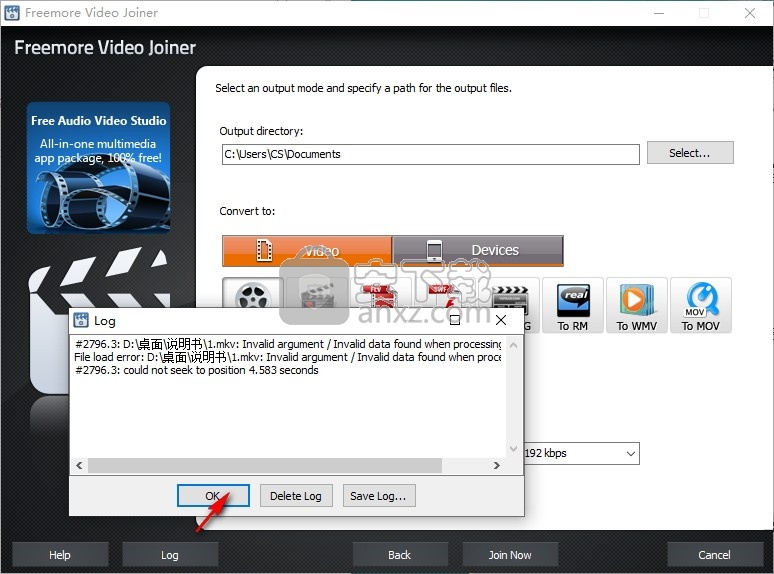
Task: Click the Free Audio Video Studio banner
Action: pyautogui.click(x=99, y=168)
